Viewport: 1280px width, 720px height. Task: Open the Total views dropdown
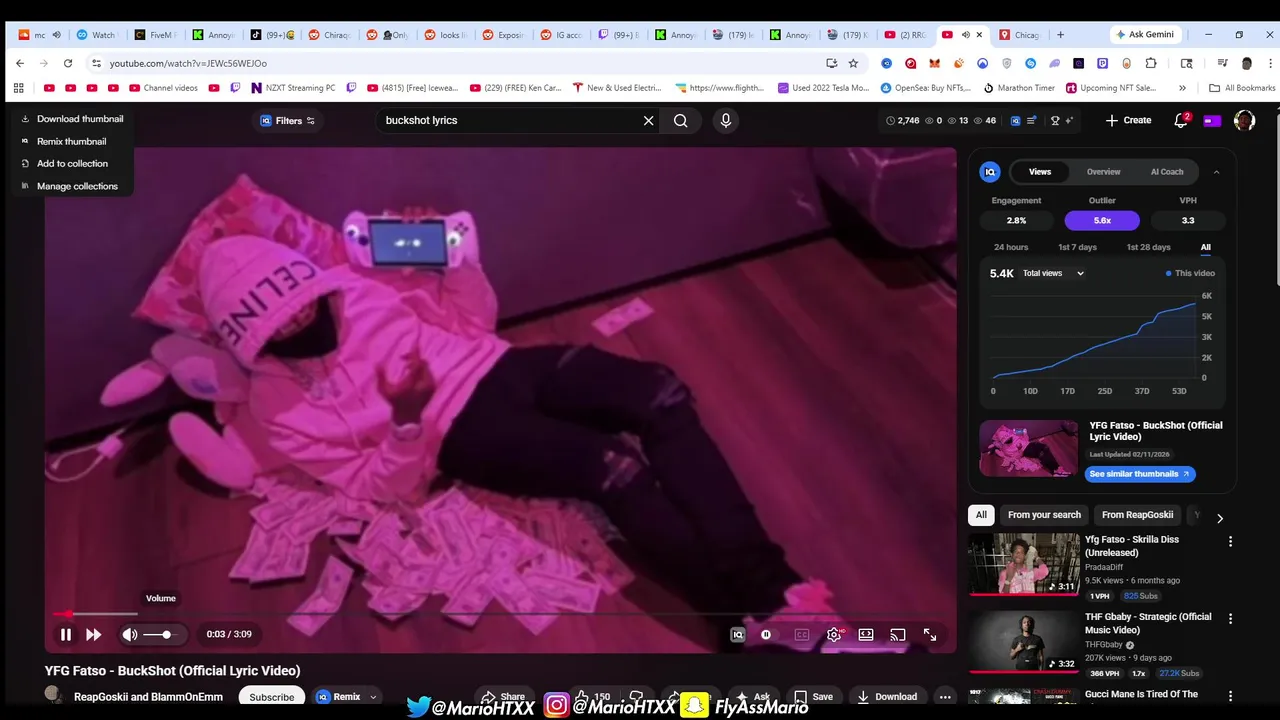tap(1053, 273)
